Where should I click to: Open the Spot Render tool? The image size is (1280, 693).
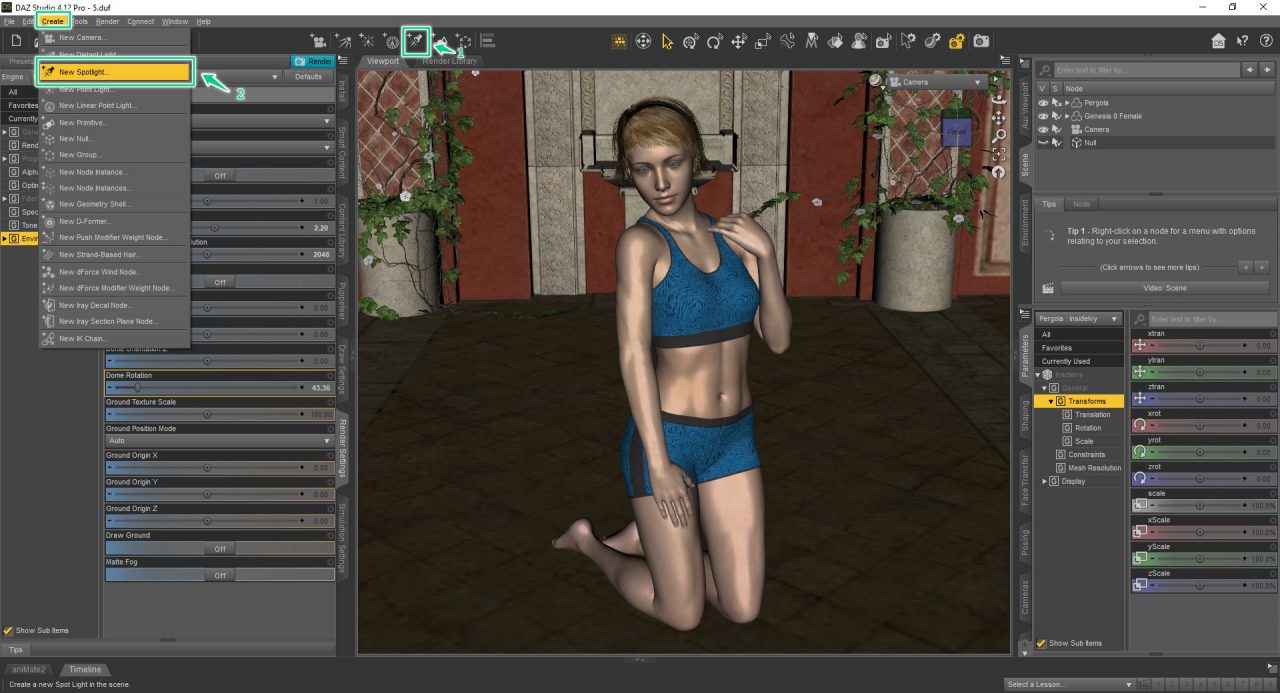coord(883,41)
